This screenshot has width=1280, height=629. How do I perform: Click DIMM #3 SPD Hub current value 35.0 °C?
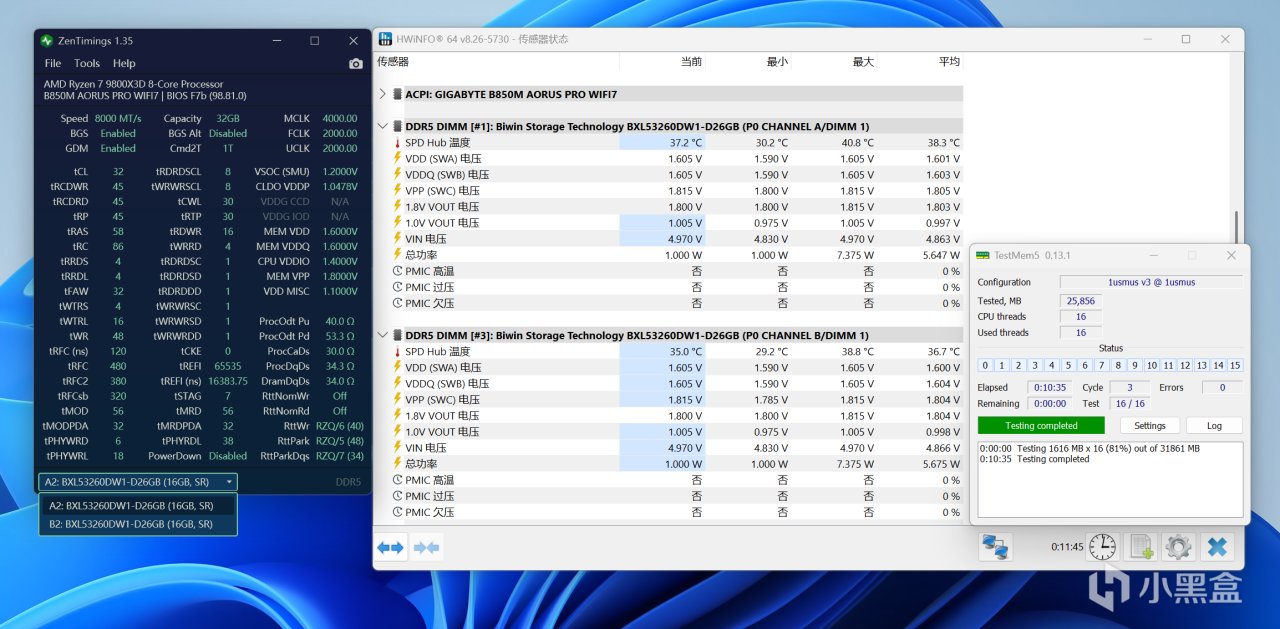click(x=686, y=352)
